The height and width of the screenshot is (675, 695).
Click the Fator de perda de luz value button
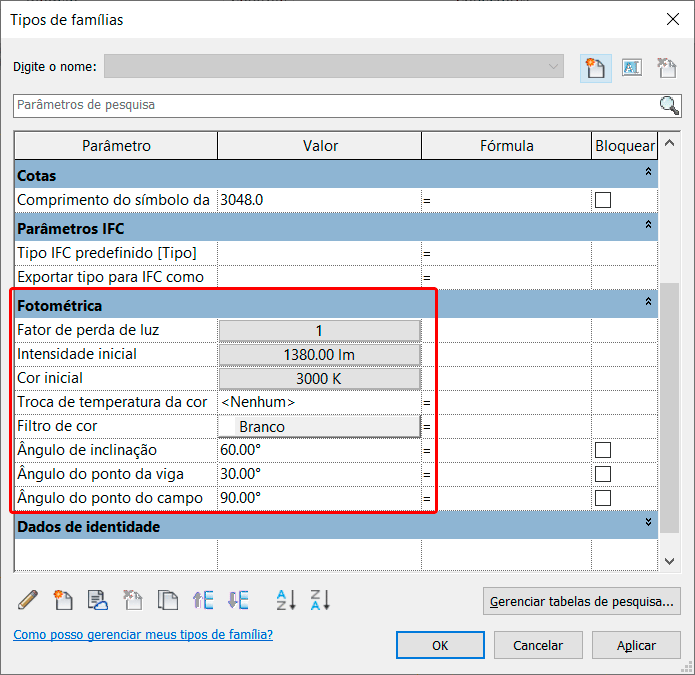(x=320, y=331)
